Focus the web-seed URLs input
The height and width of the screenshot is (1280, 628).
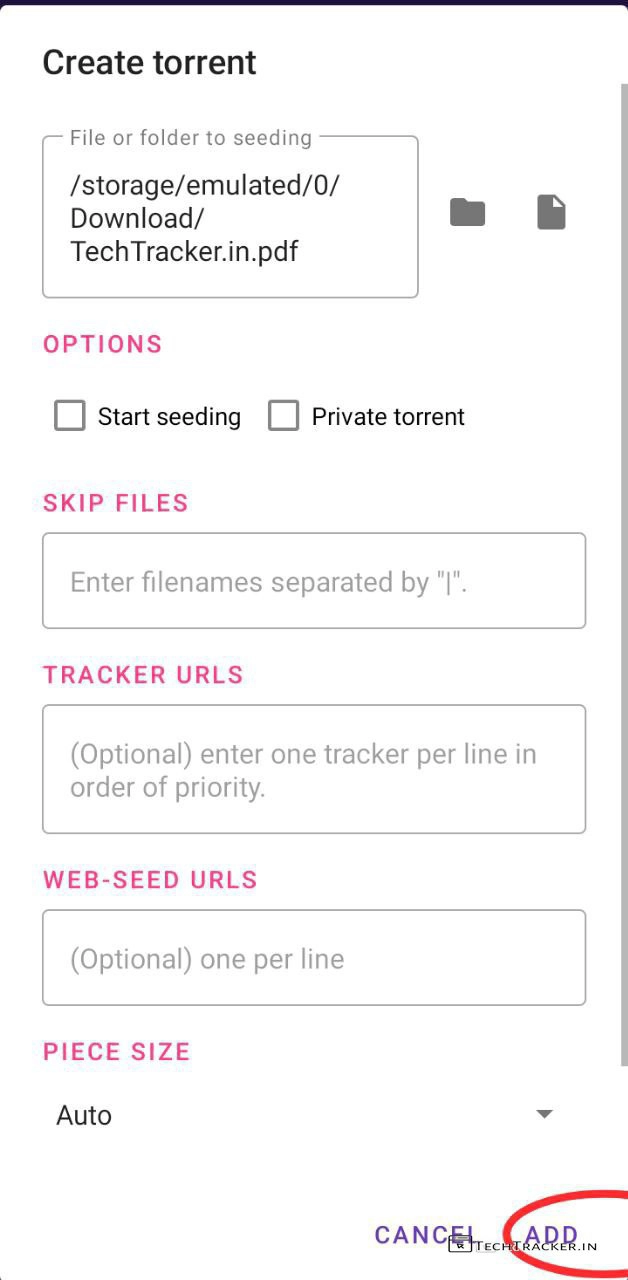click(x=313, y=958)
